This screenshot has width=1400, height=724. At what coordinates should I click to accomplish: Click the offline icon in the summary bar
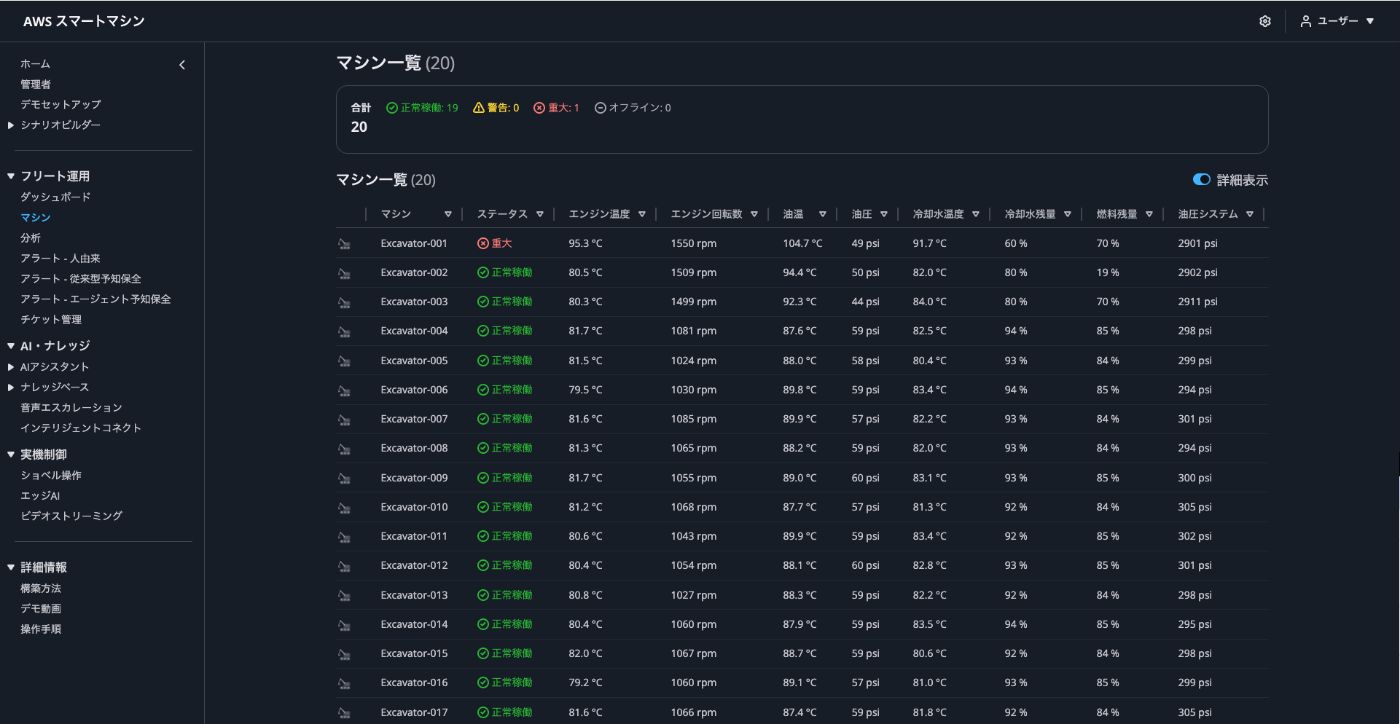coord(600,108)
